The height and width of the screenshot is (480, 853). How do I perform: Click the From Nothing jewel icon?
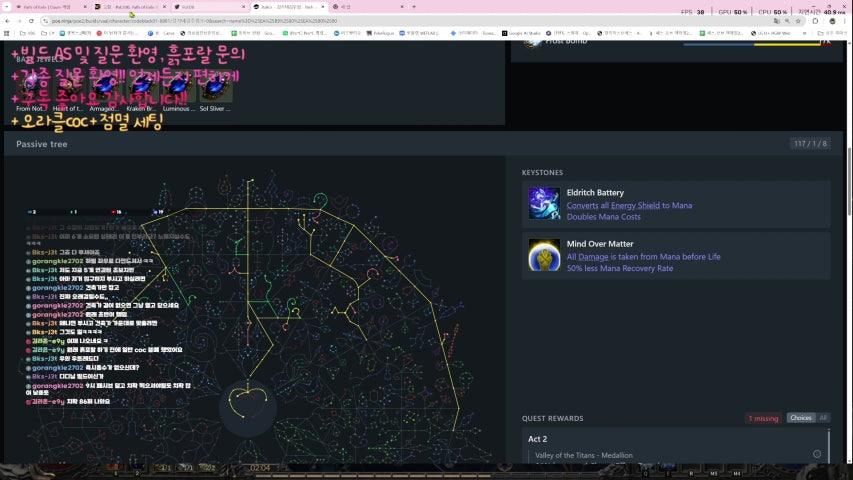point(31,91)
